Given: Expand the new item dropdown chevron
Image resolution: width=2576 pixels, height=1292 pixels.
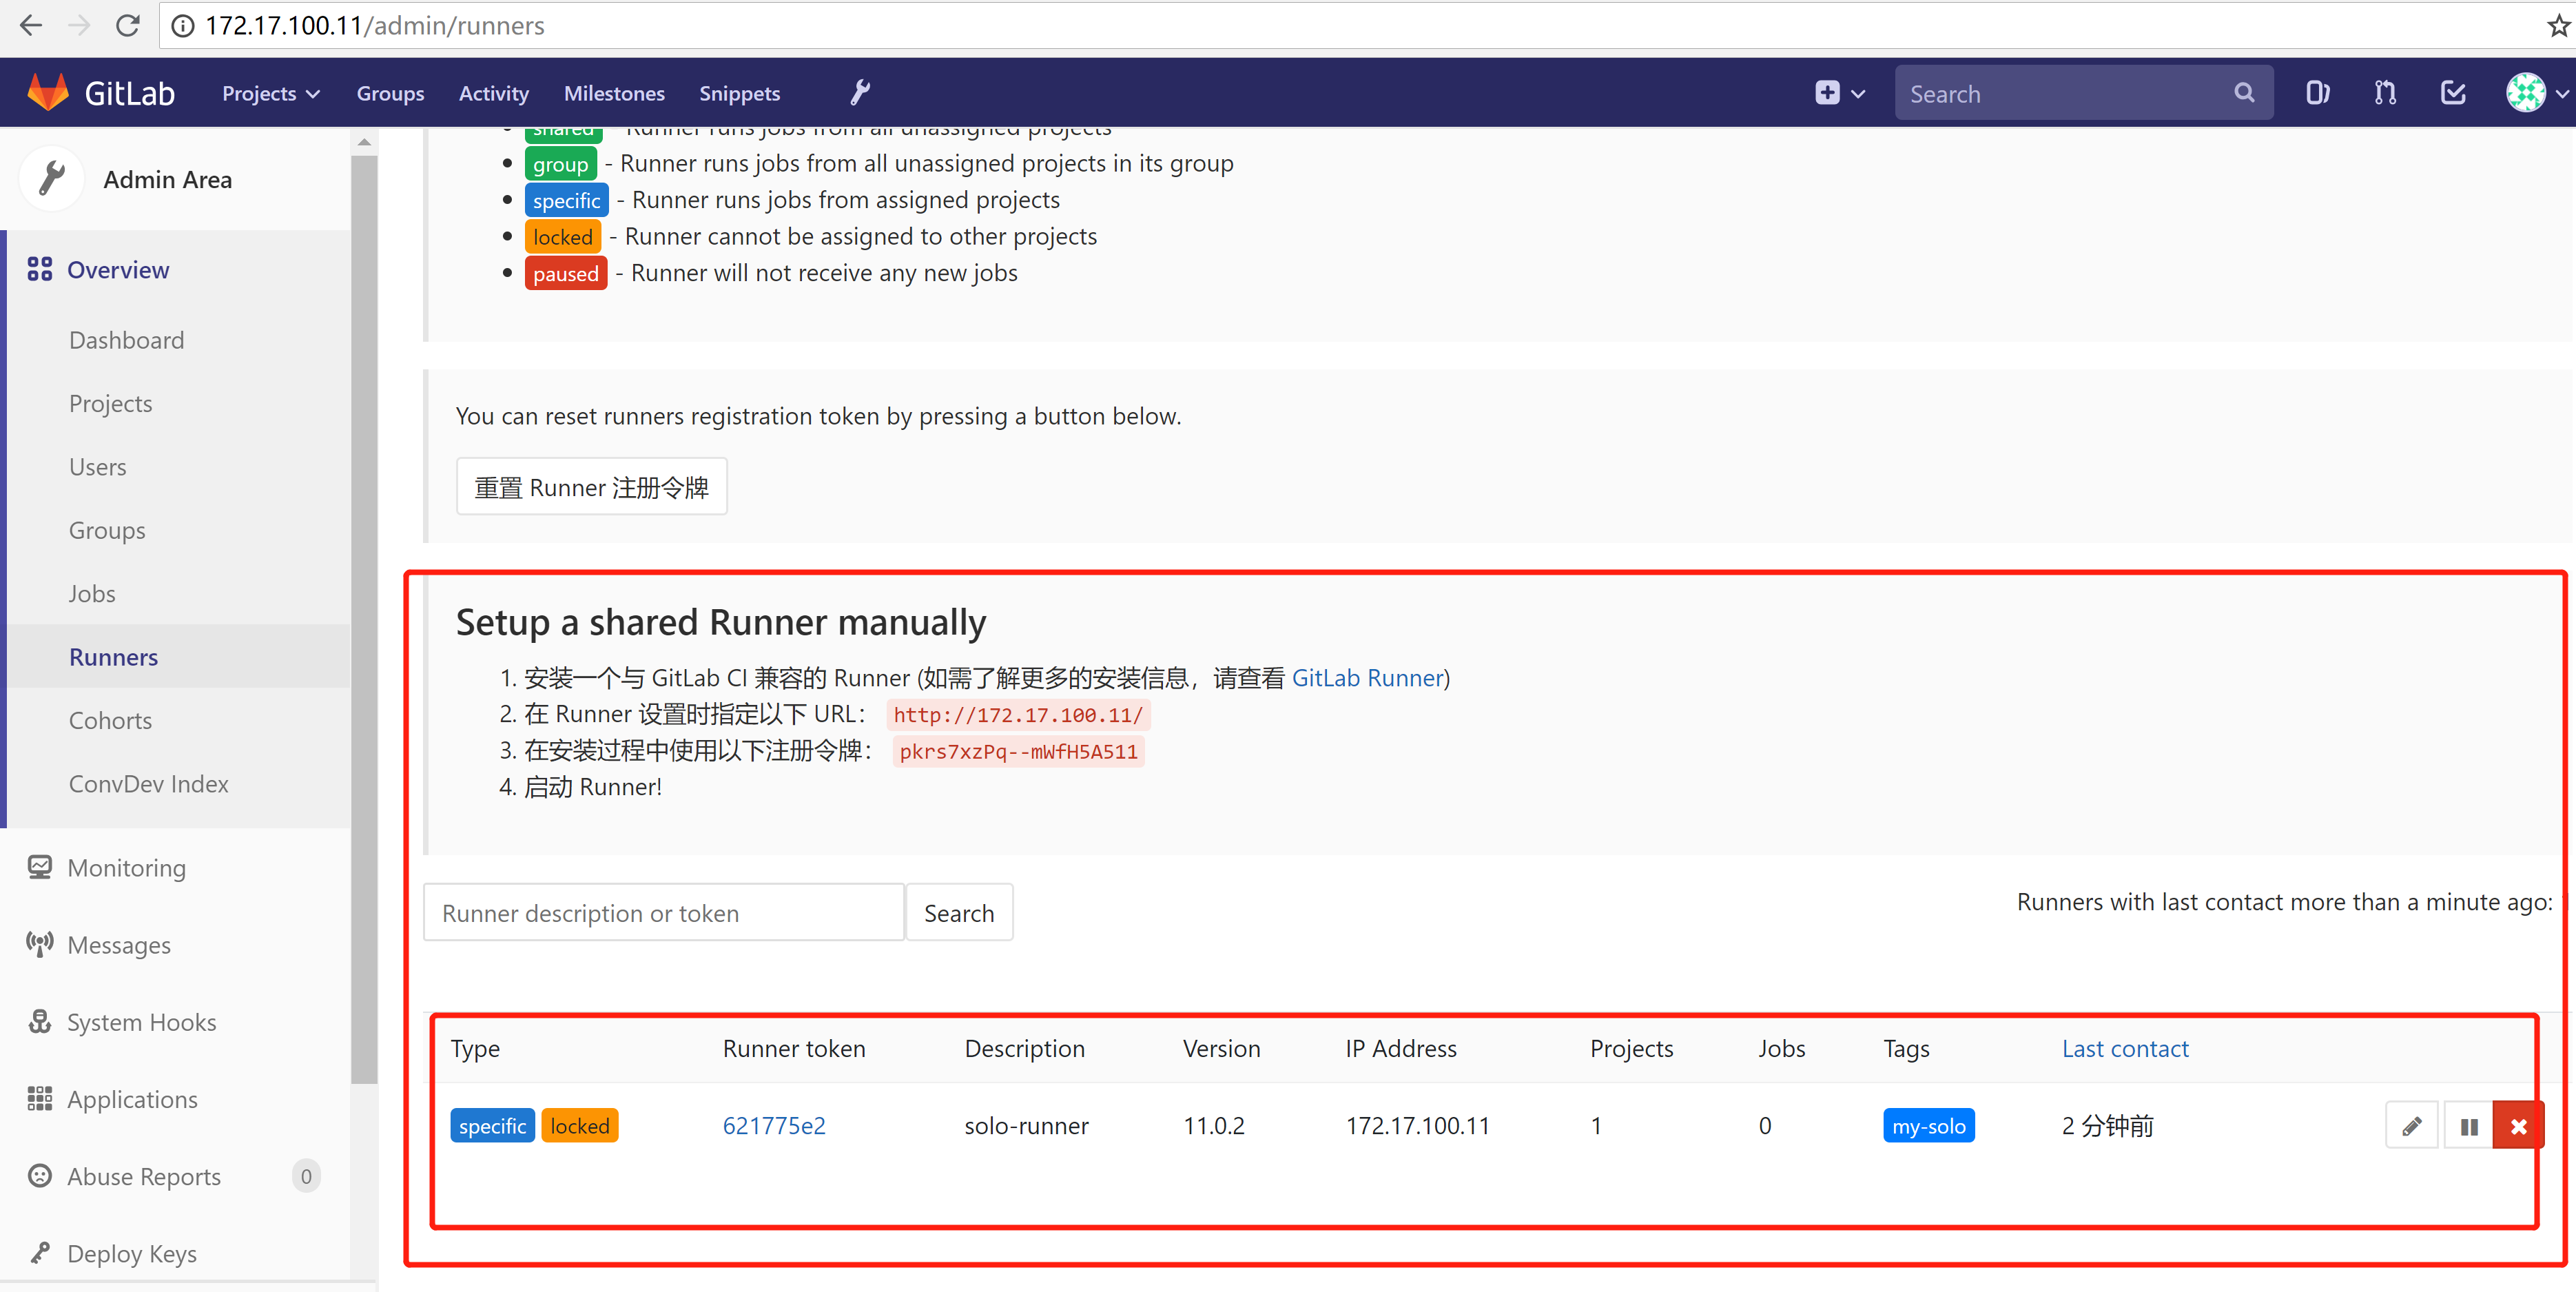Looking at the screenshot, I should [1858, 94].
